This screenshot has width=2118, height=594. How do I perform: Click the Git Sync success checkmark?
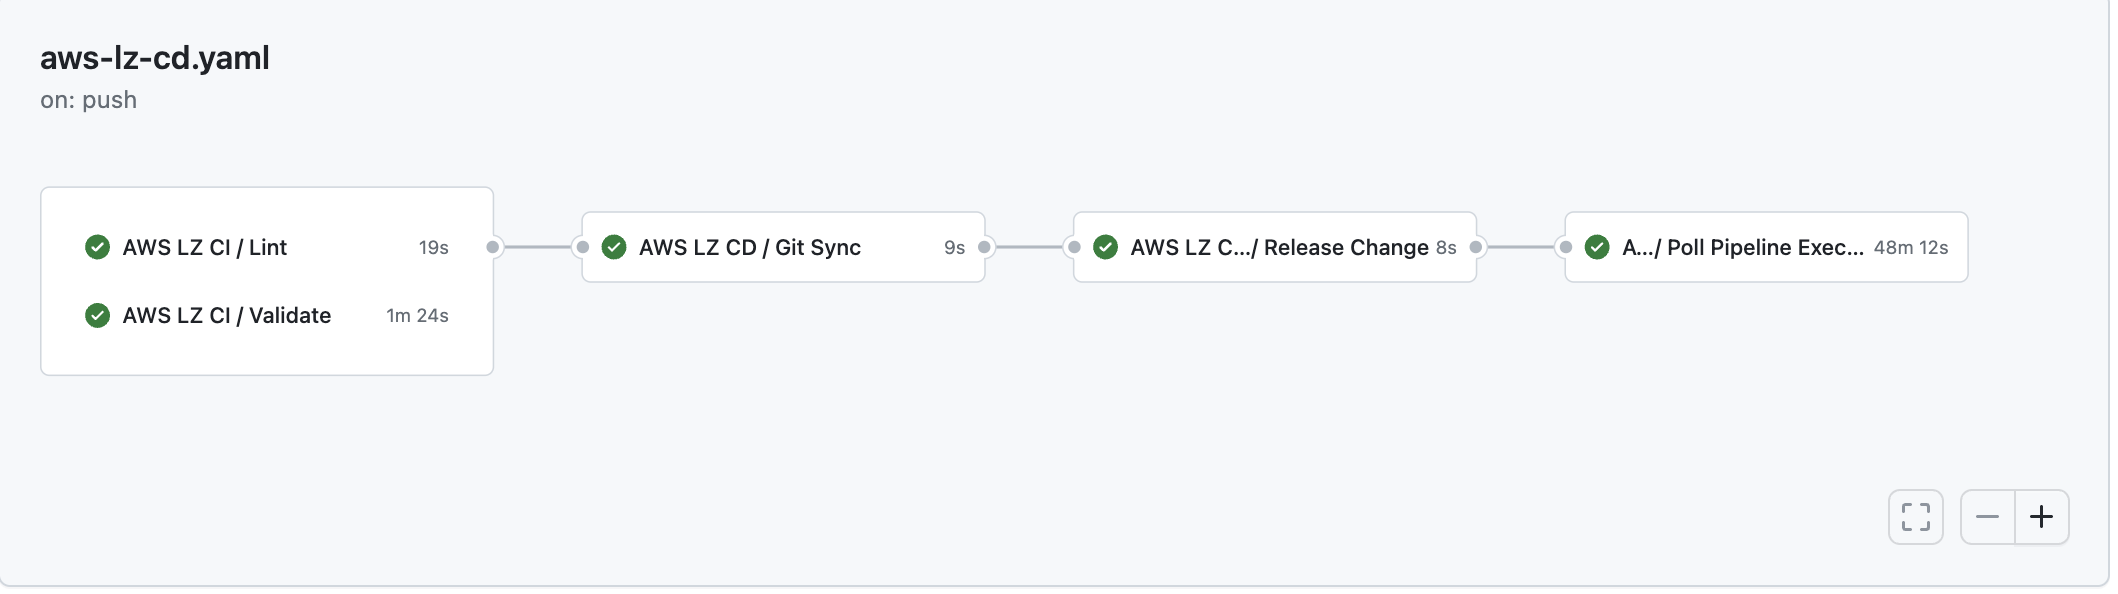(x=614, y=247)
